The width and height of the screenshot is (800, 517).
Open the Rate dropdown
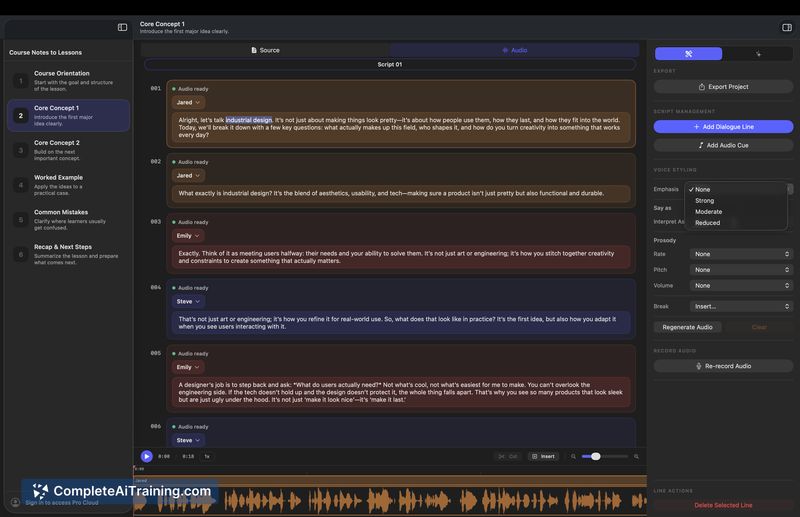click(x=741, y=254)
